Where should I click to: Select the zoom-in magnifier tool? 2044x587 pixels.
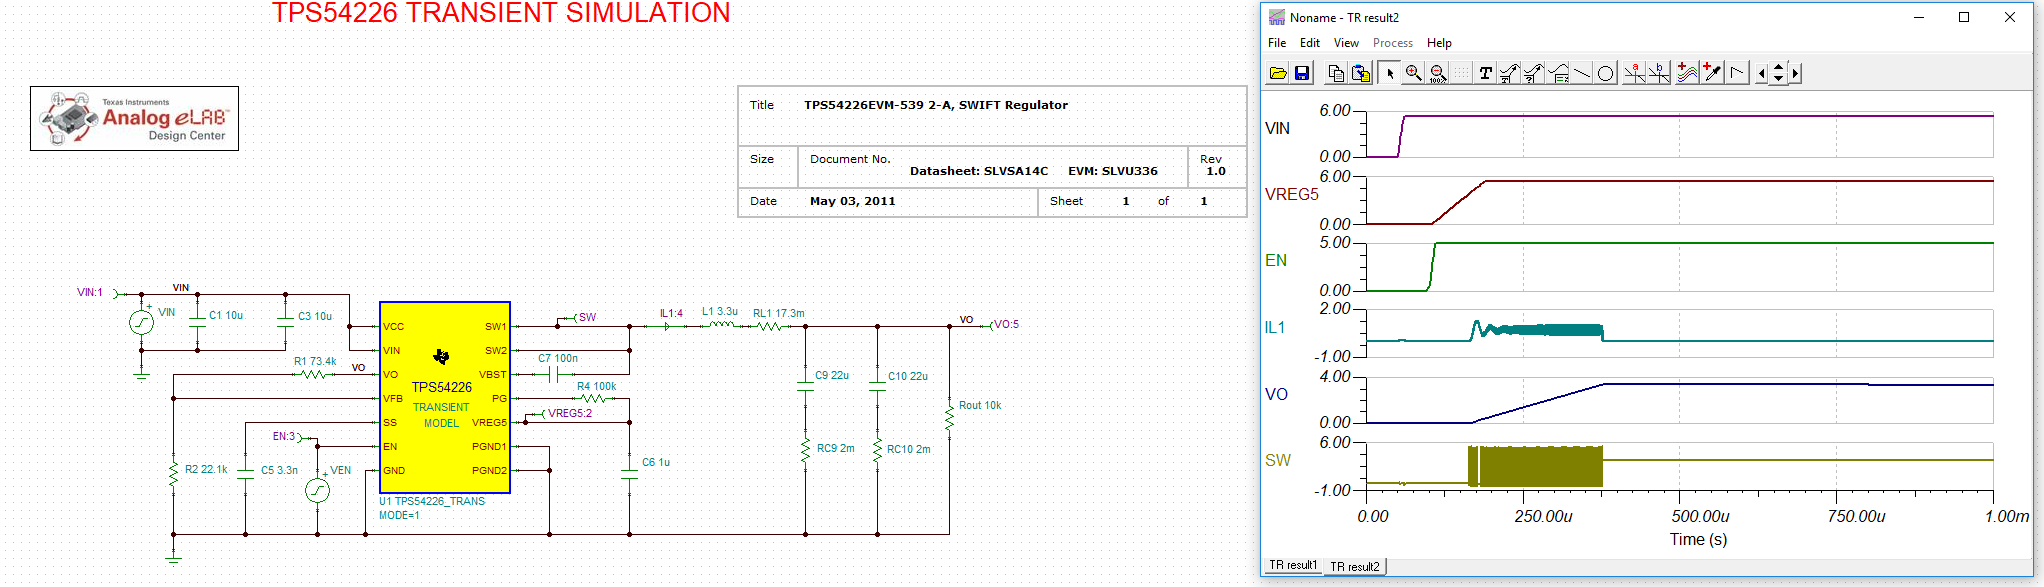click(1413, 73)
